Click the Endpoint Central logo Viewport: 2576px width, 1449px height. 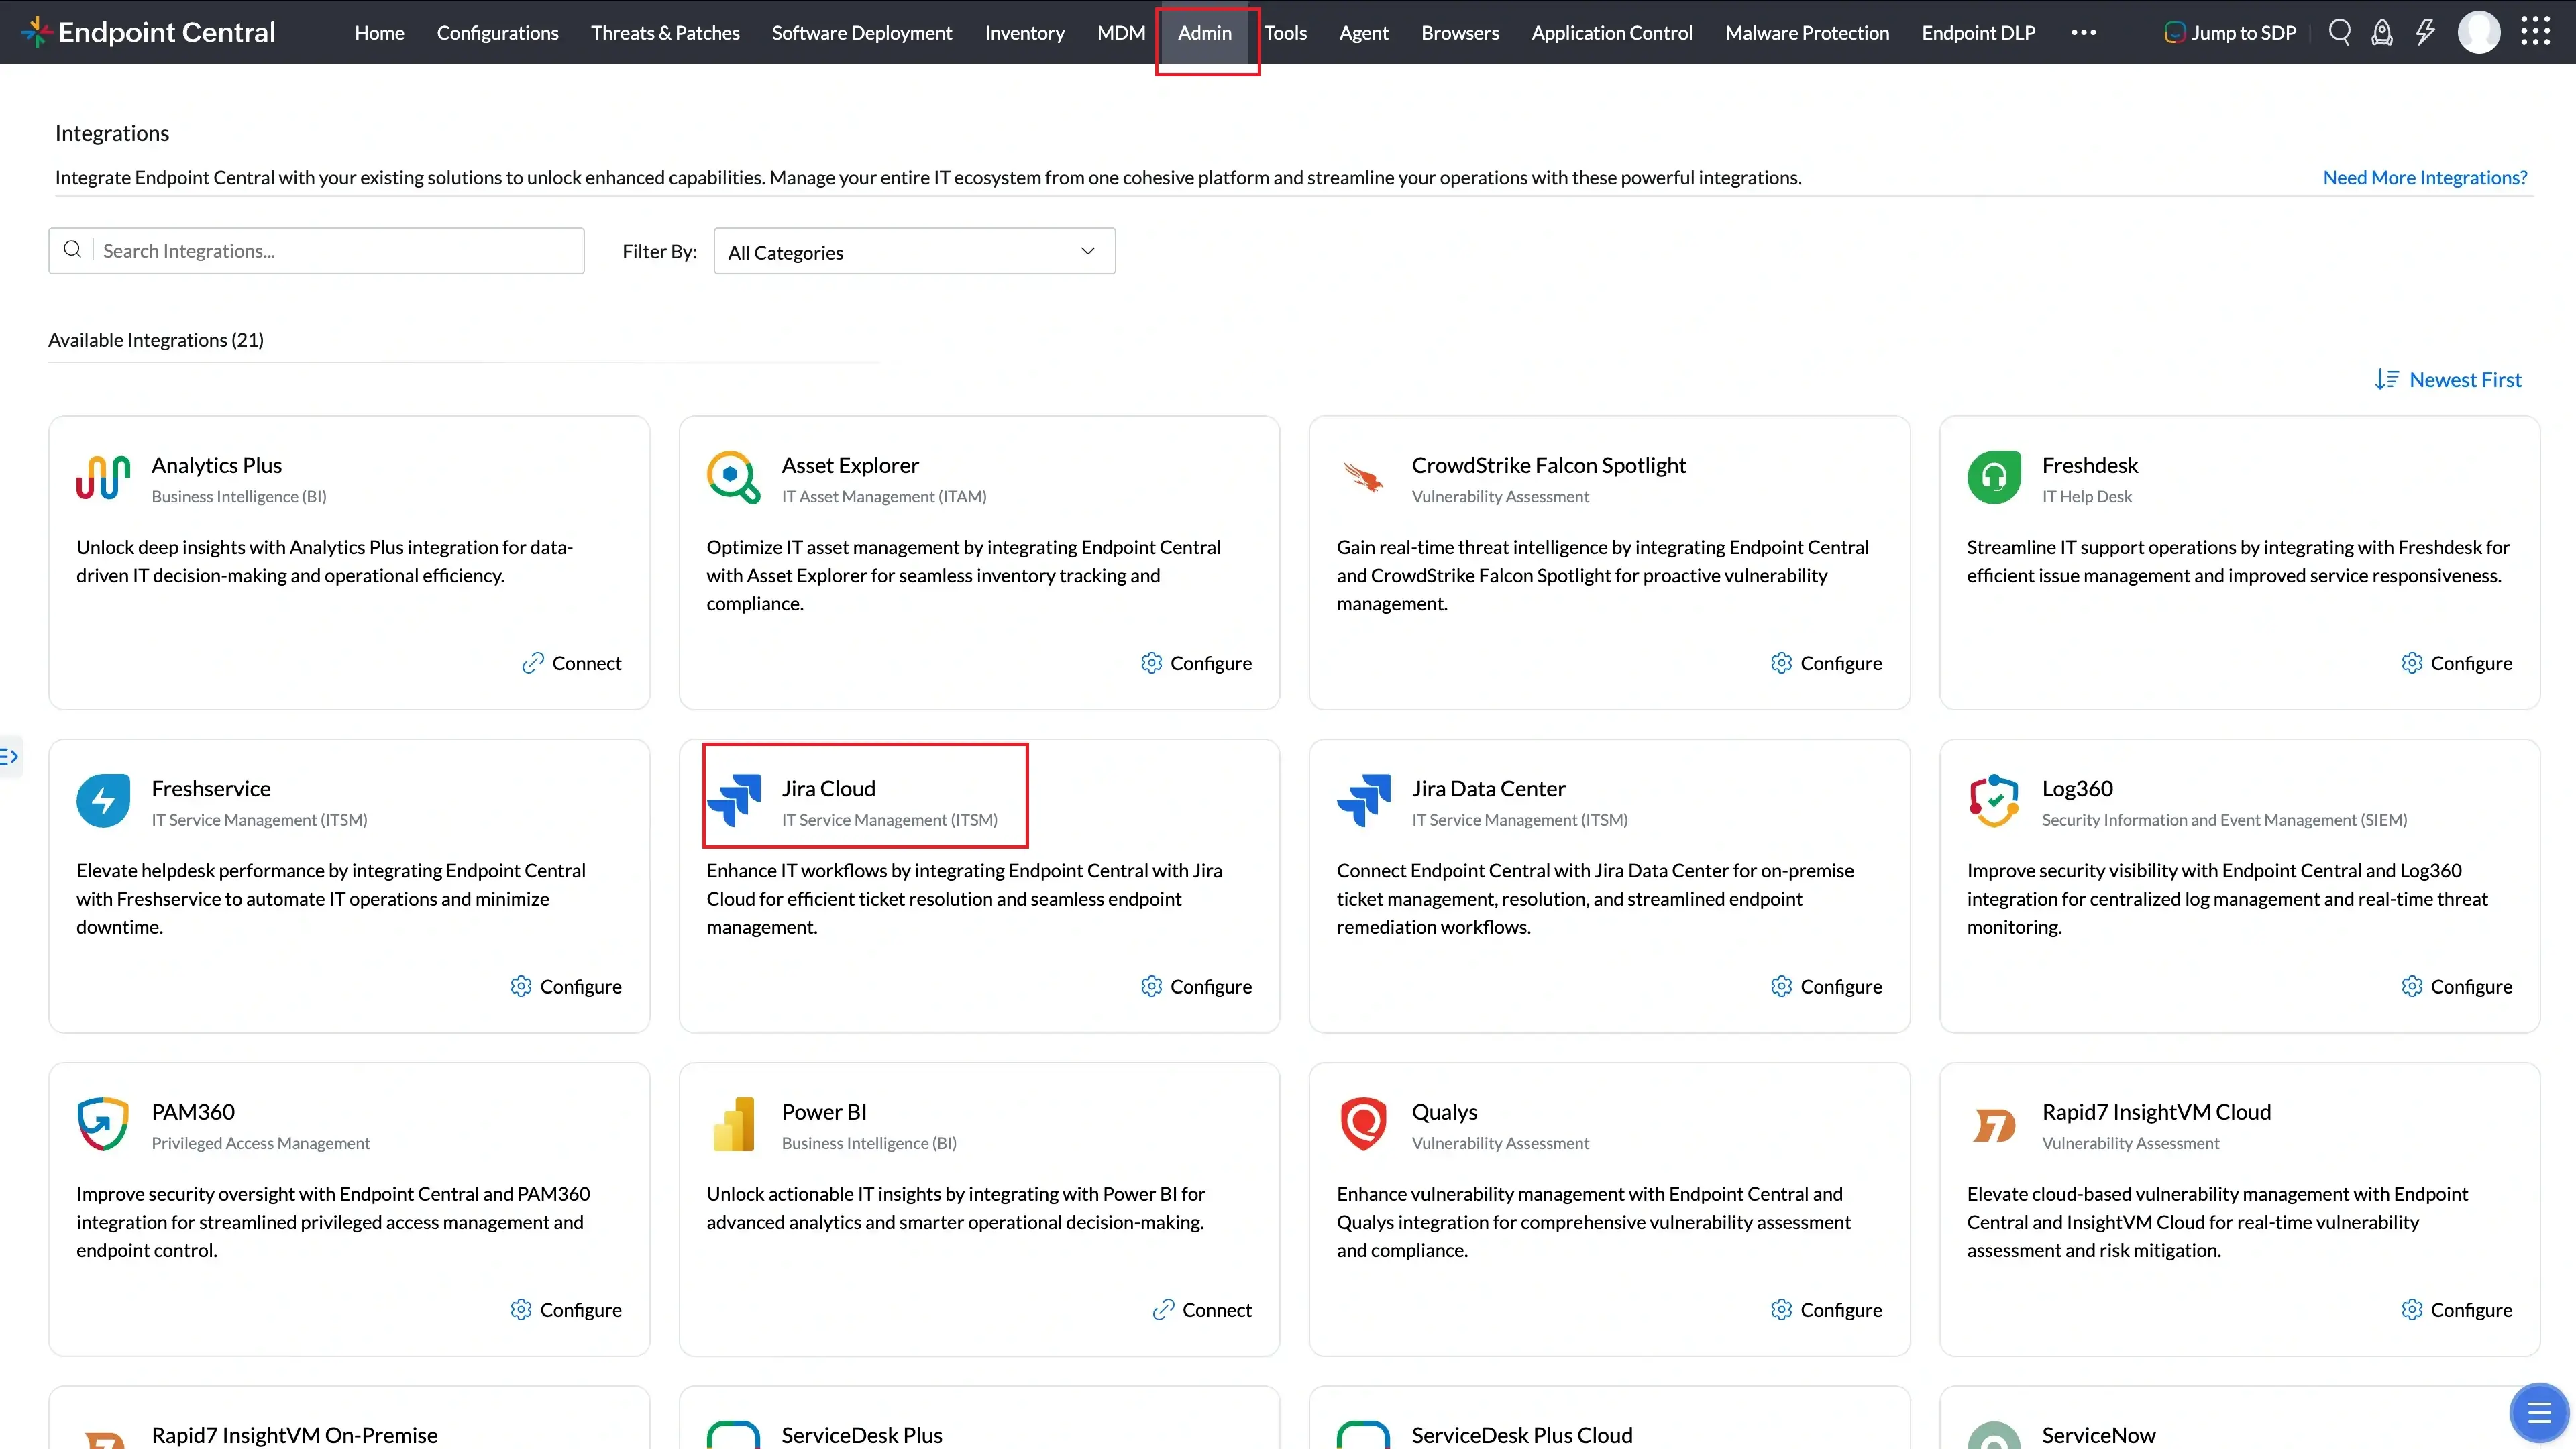pos(149,32)
